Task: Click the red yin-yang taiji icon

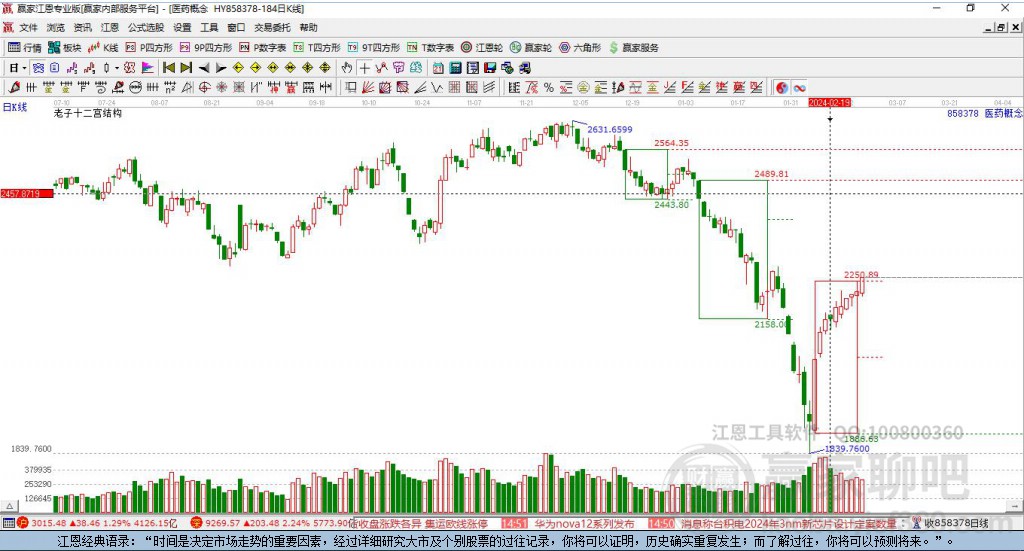Action: coord(781,87)
